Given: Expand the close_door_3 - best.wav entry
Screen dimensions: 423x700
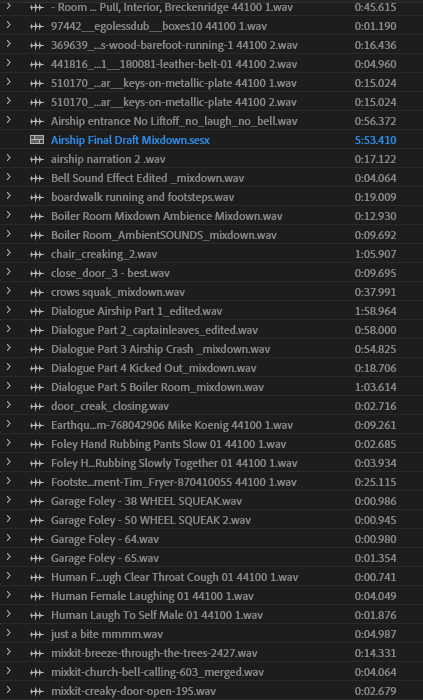Looking at the screenshot, I should [x=8, y=273].
